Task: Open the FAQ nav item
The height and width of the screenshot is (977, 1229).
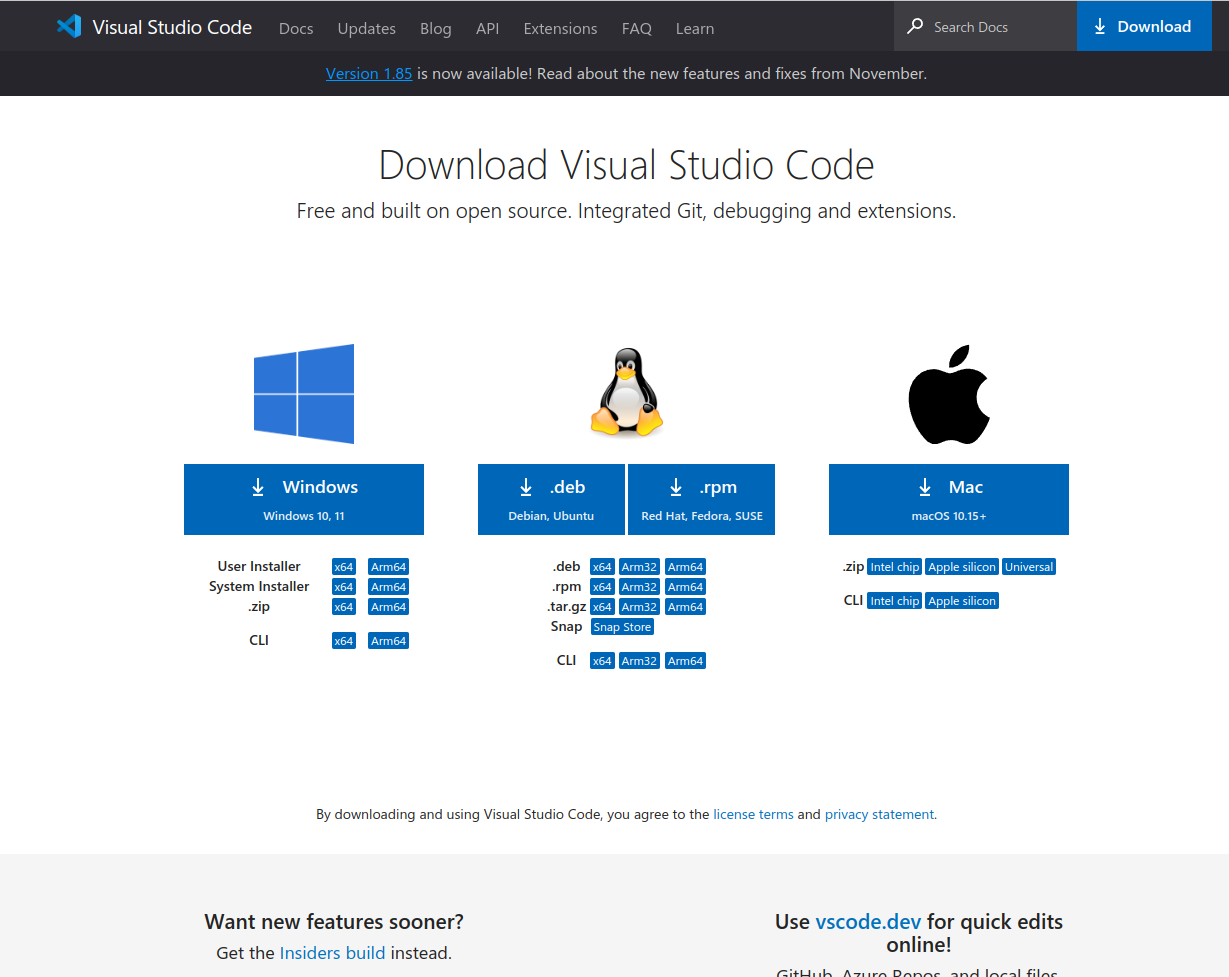Action: click(x=637, y=28)
